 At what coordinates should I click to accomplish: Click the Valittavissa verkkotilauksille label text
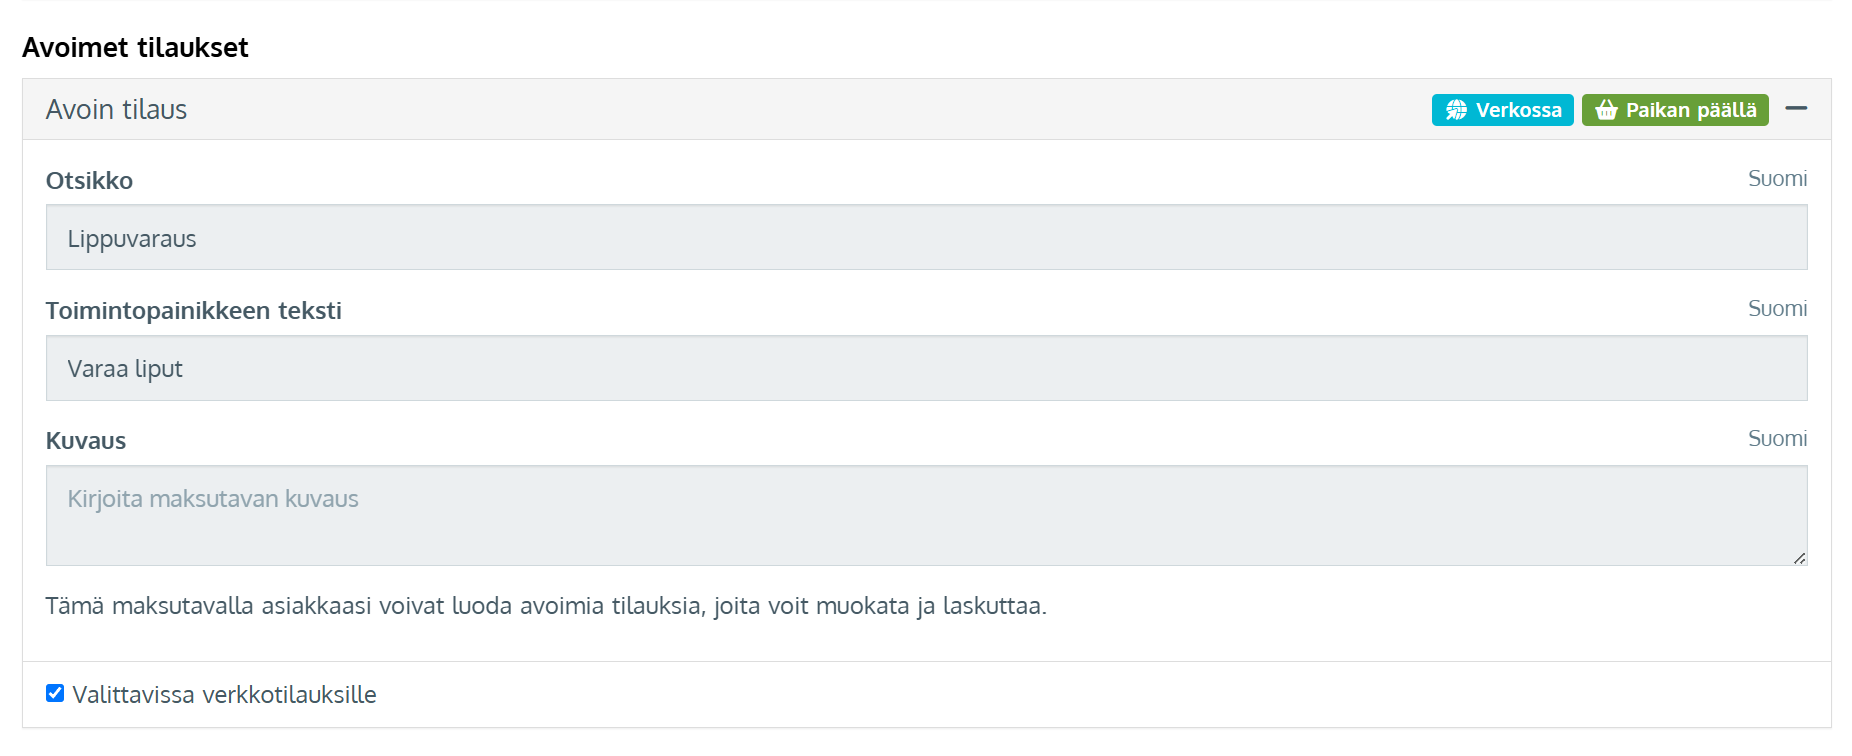(224, 695)
